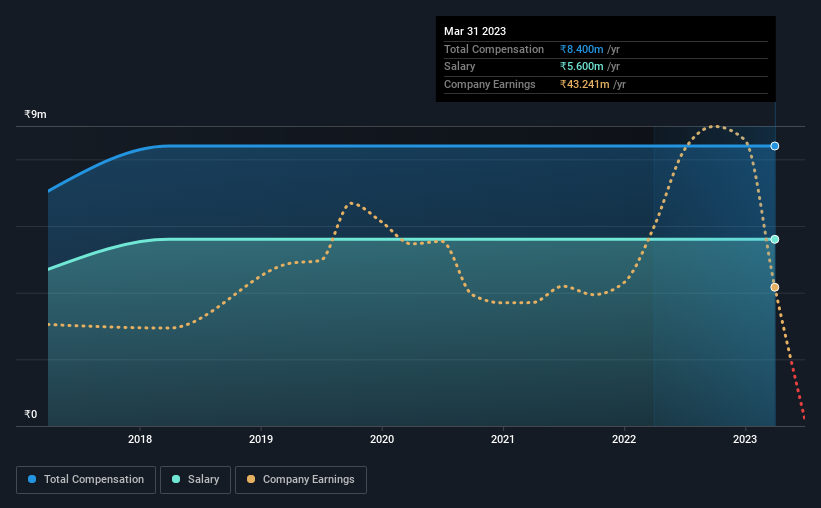
Task: Click the 2019 x-axis label
Action: point(261,439)
